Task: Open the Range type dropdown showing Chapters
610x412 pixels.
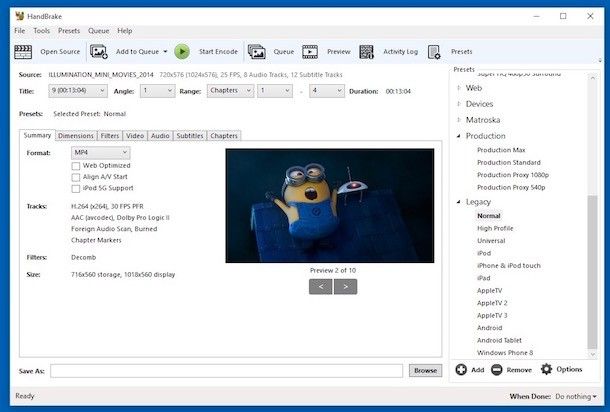Action: click(x=230, y=91)
